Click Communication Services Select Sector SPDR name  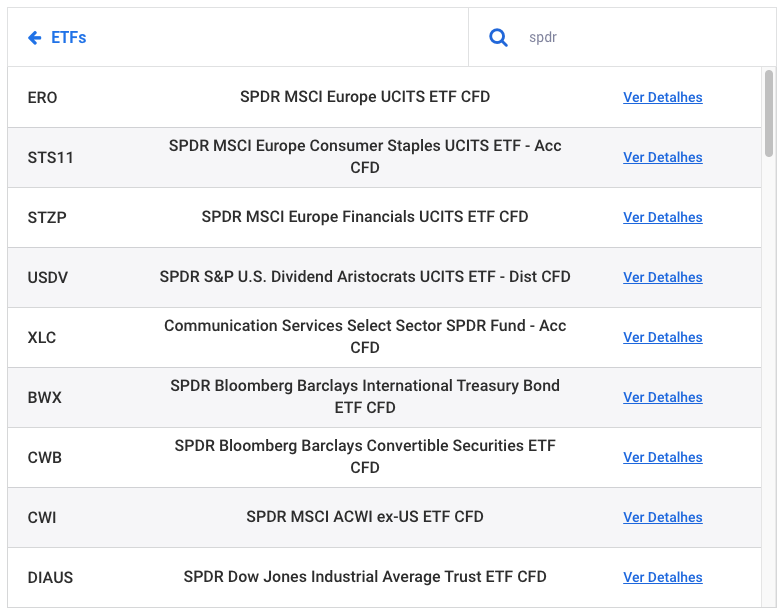pos(365,336)
